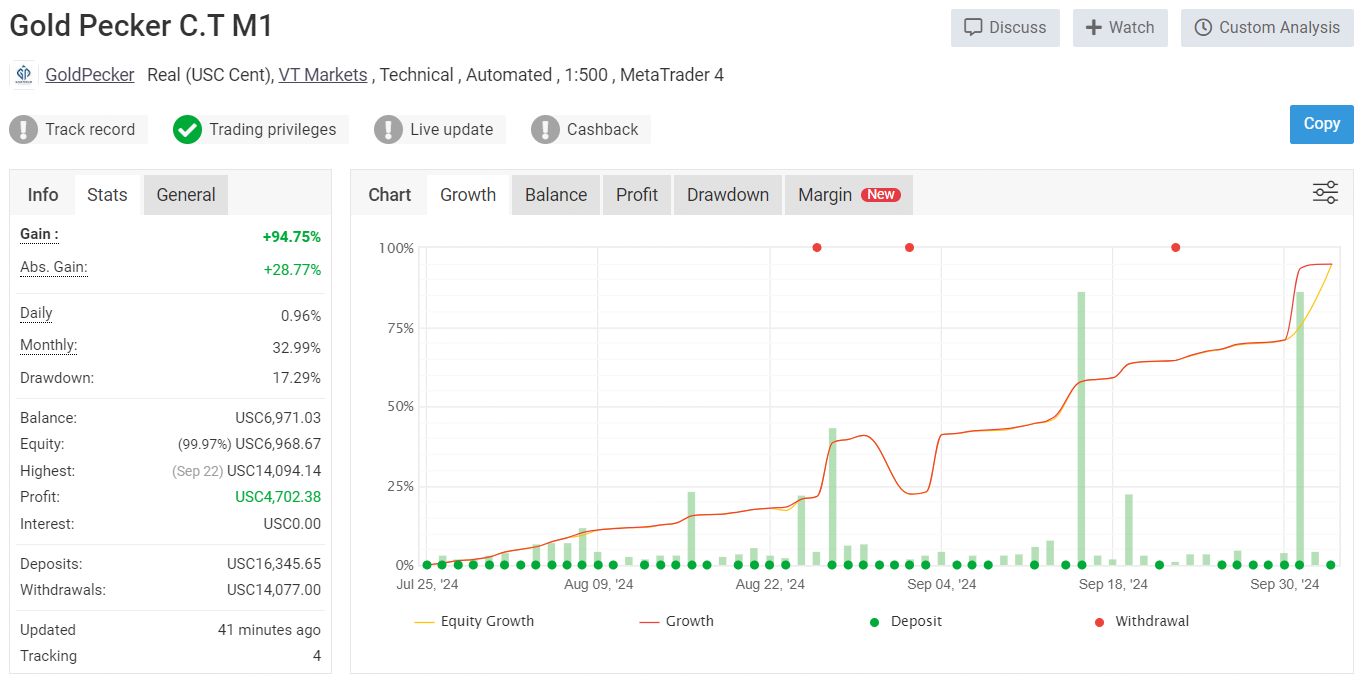Click the Discuss button
Viewport: 1362px width, 682px height.
coord(1005,27)
